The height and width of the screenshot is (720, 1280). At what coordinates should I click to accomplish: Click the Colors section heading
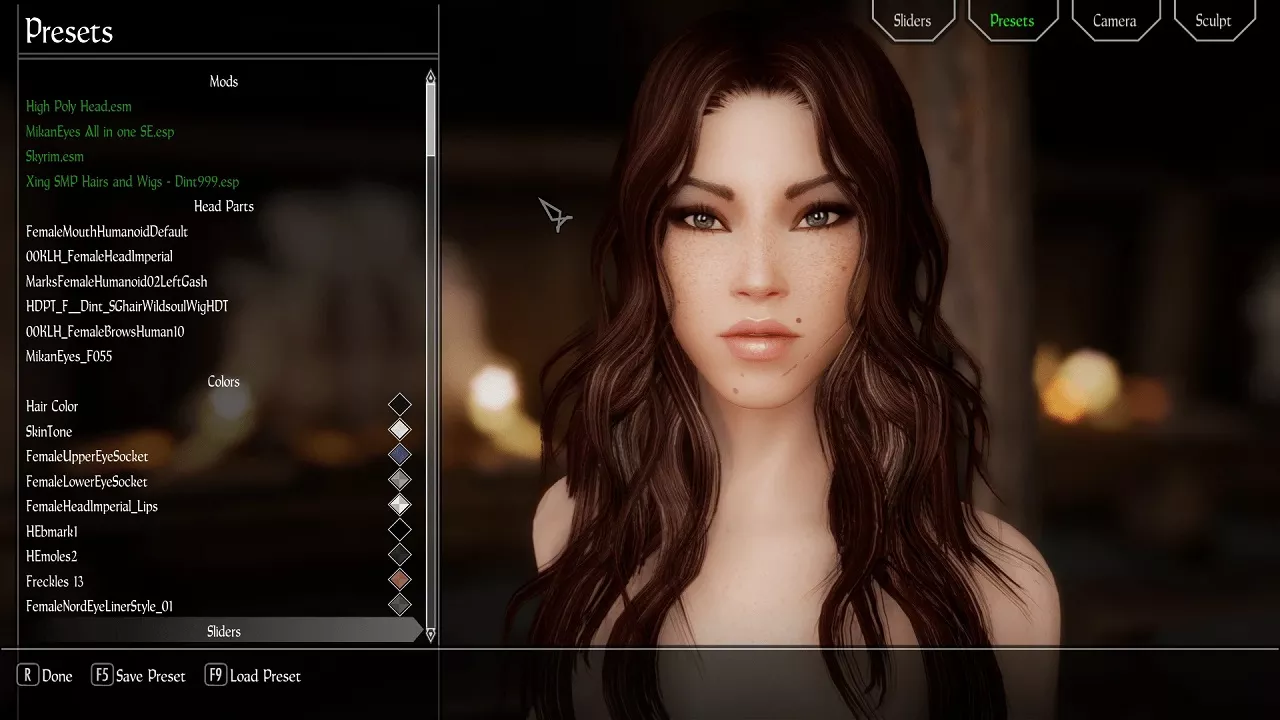[x=224, y=381]
